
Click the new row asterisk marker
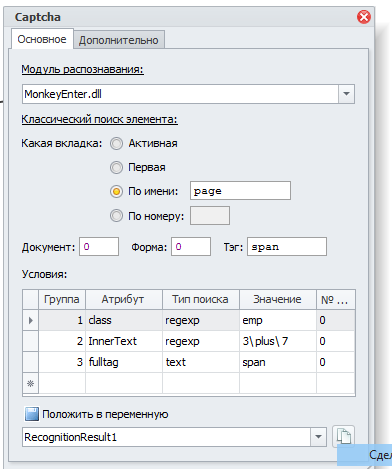[x=31, y=383]
